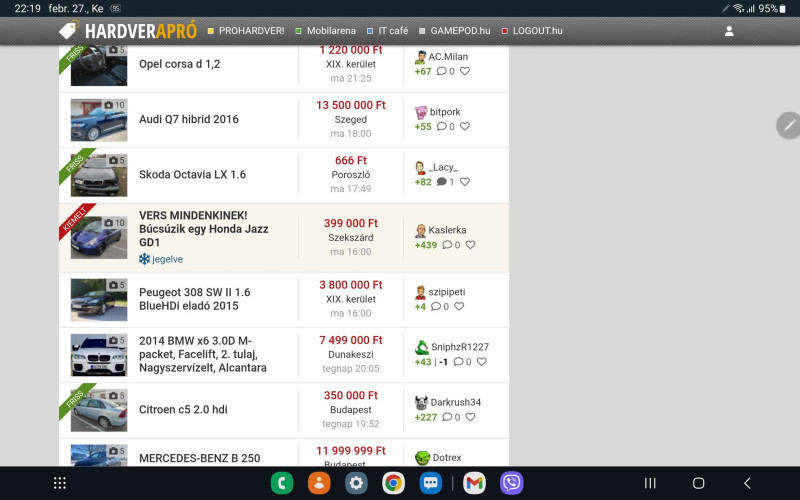View the BMW x6 photo thumbnail
Screen dimensions: 800x500
click(99, 355)
